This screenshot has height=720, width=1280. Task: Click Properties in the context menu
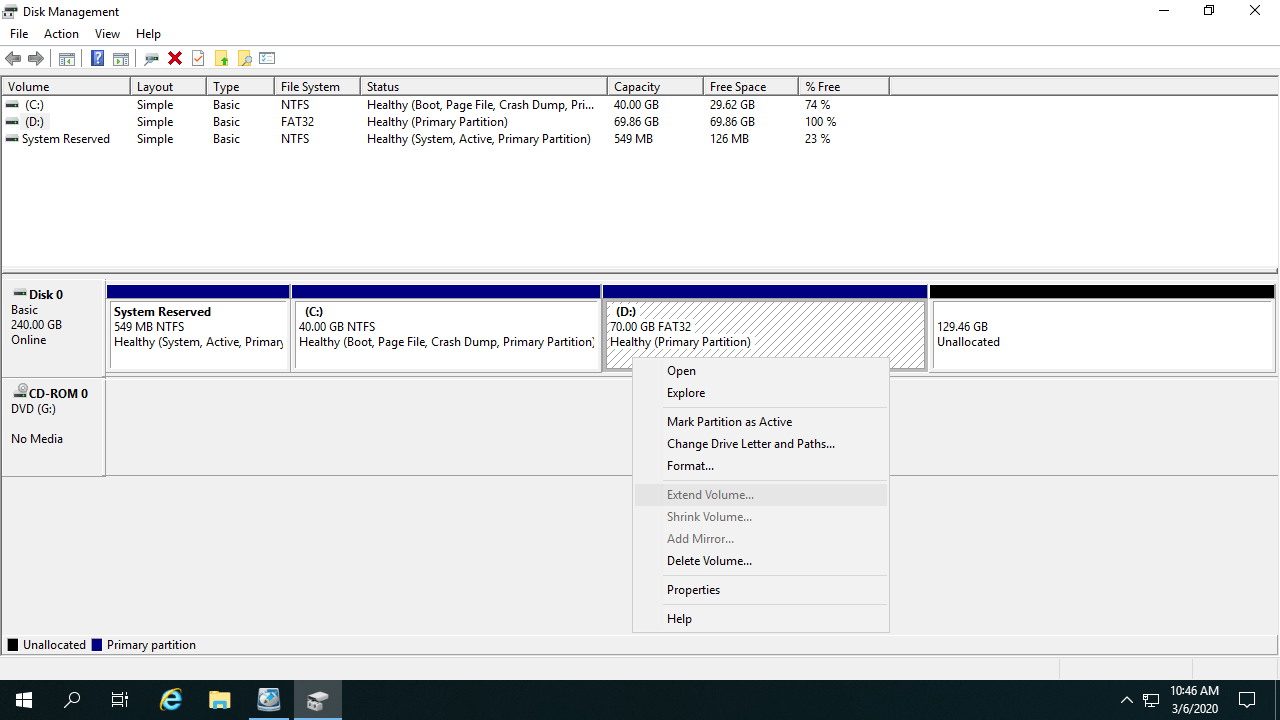click(693, 590)
